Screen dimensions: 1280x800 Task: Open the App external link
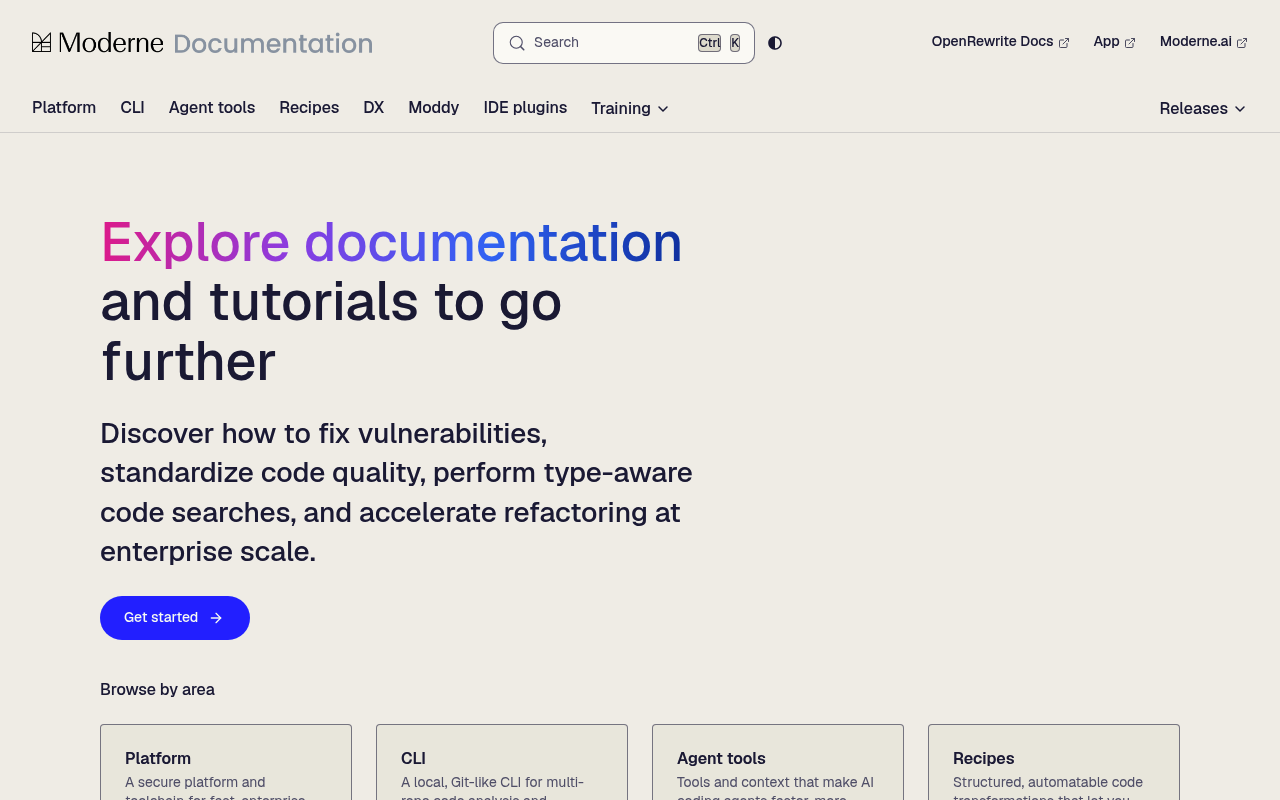(1114, 42)
